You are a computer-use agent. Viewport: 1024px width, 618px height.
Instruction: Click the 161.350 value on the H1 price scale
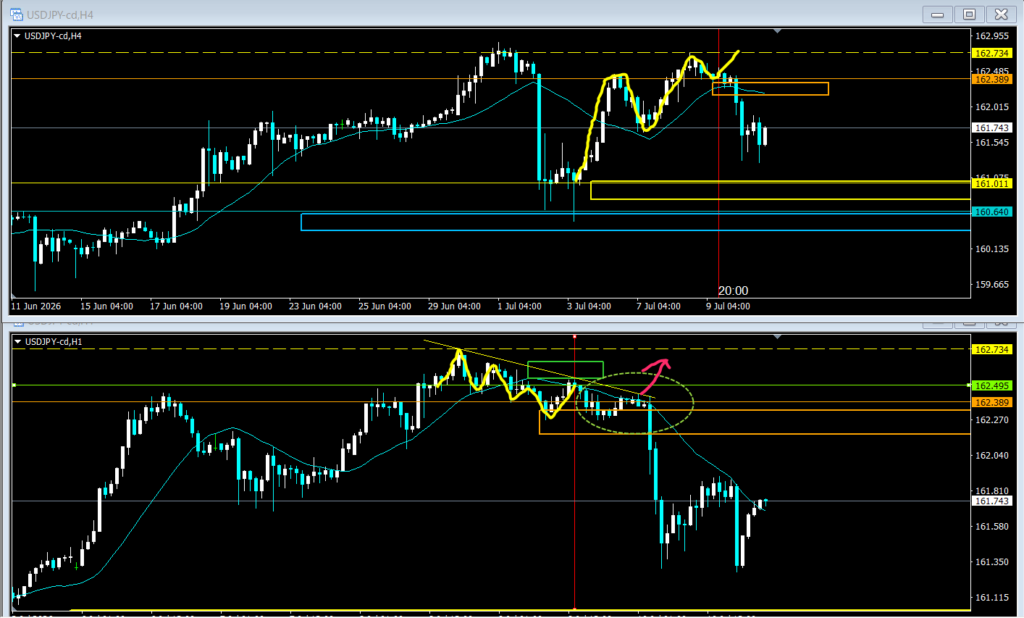(x=992, y=562)
